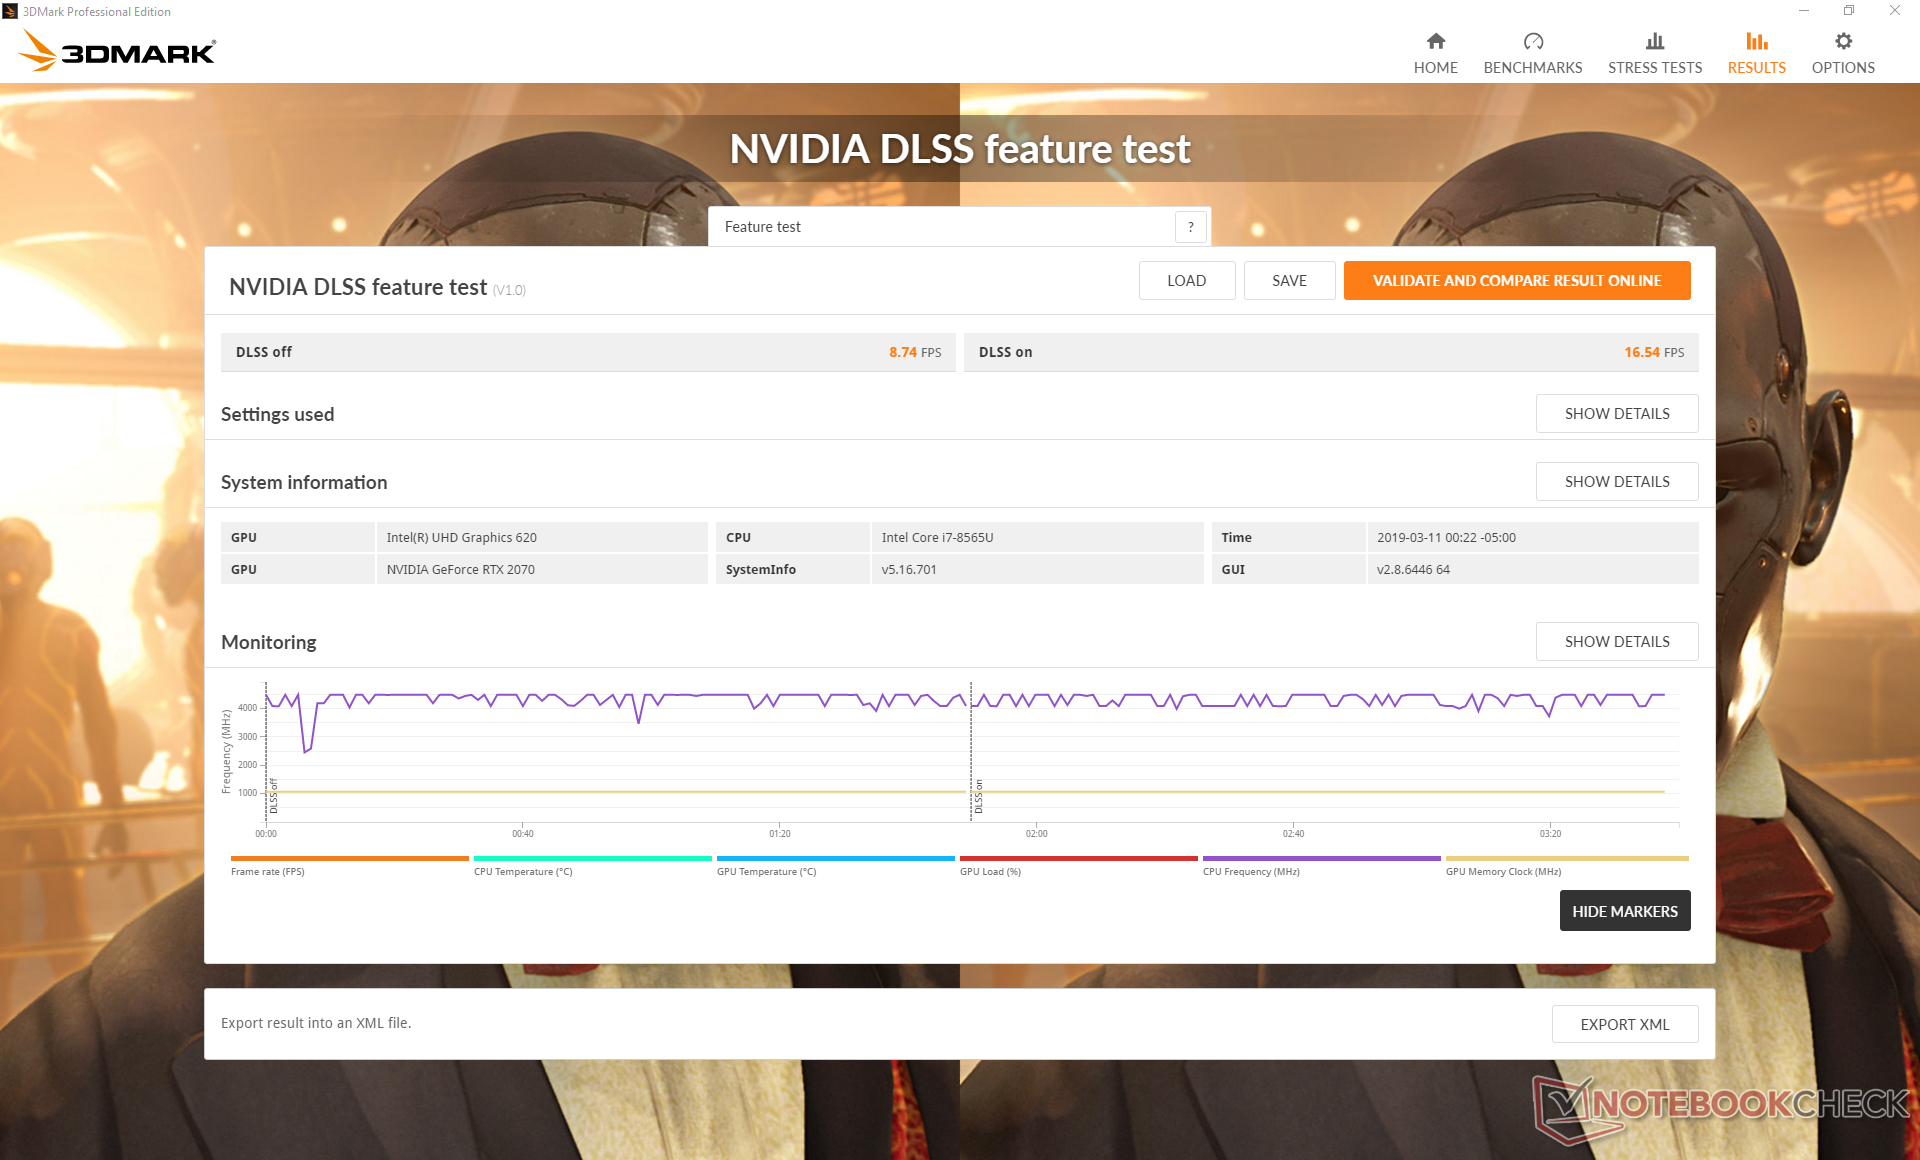Open the Home house icon
This screenshot has height=1160, width=1920.
tap(1435, 42)
